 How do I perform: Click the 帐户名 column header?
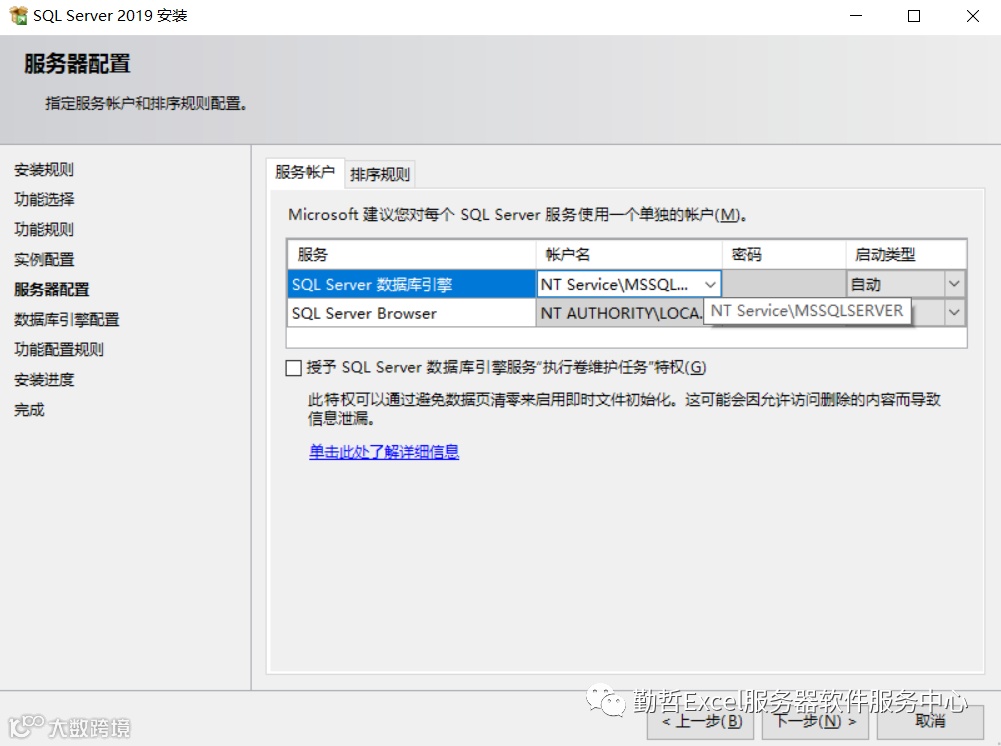[629, 255]
